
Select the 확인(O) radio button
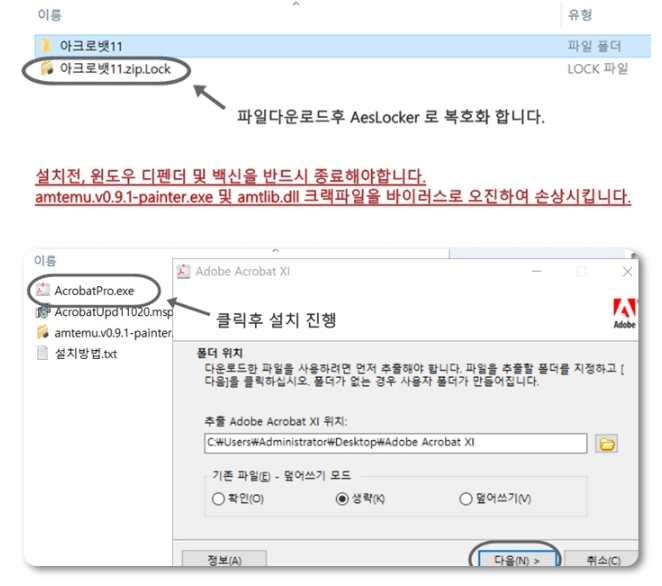coord(218,498)
